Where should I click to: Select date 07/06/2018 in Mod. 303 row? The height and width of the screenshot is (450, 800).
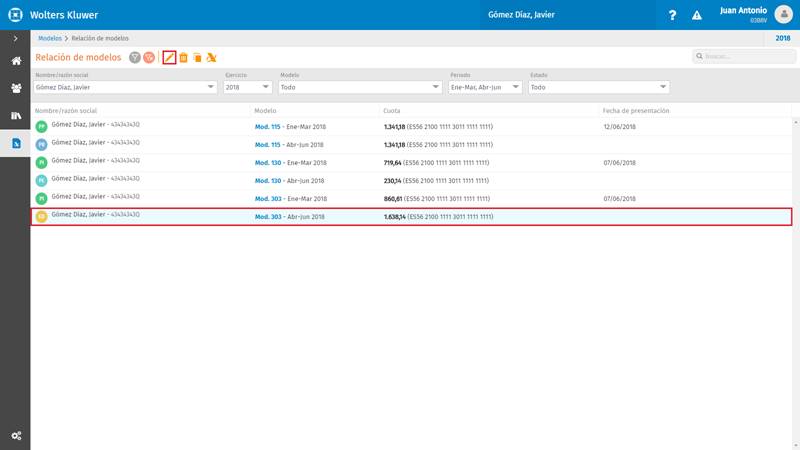tap(619, 198)
